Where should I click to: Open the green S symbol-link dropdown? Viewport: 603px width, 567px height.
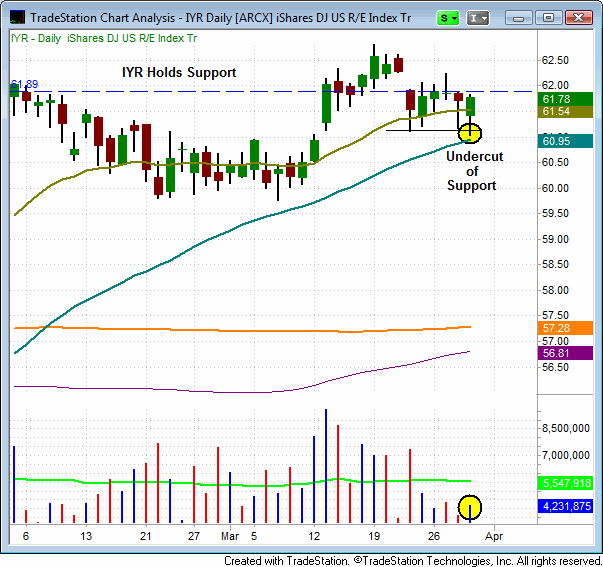(x=450, y=18)
